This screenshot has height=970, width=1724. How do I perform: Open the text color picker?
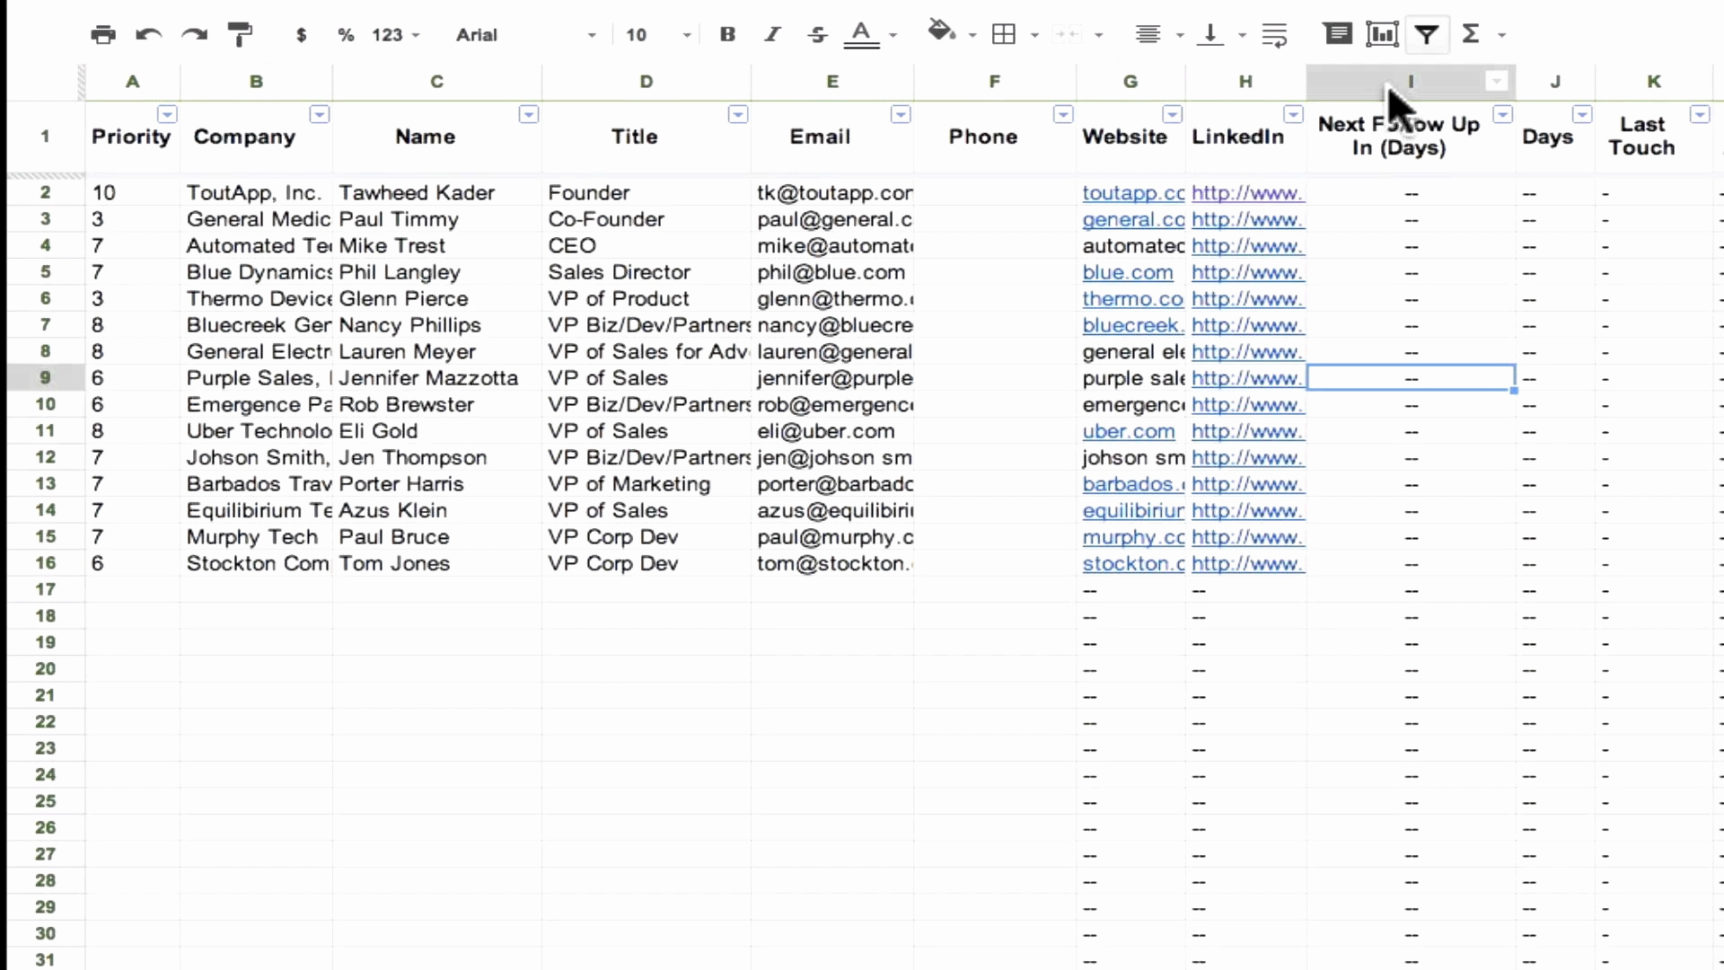click(x=862, y=33)
